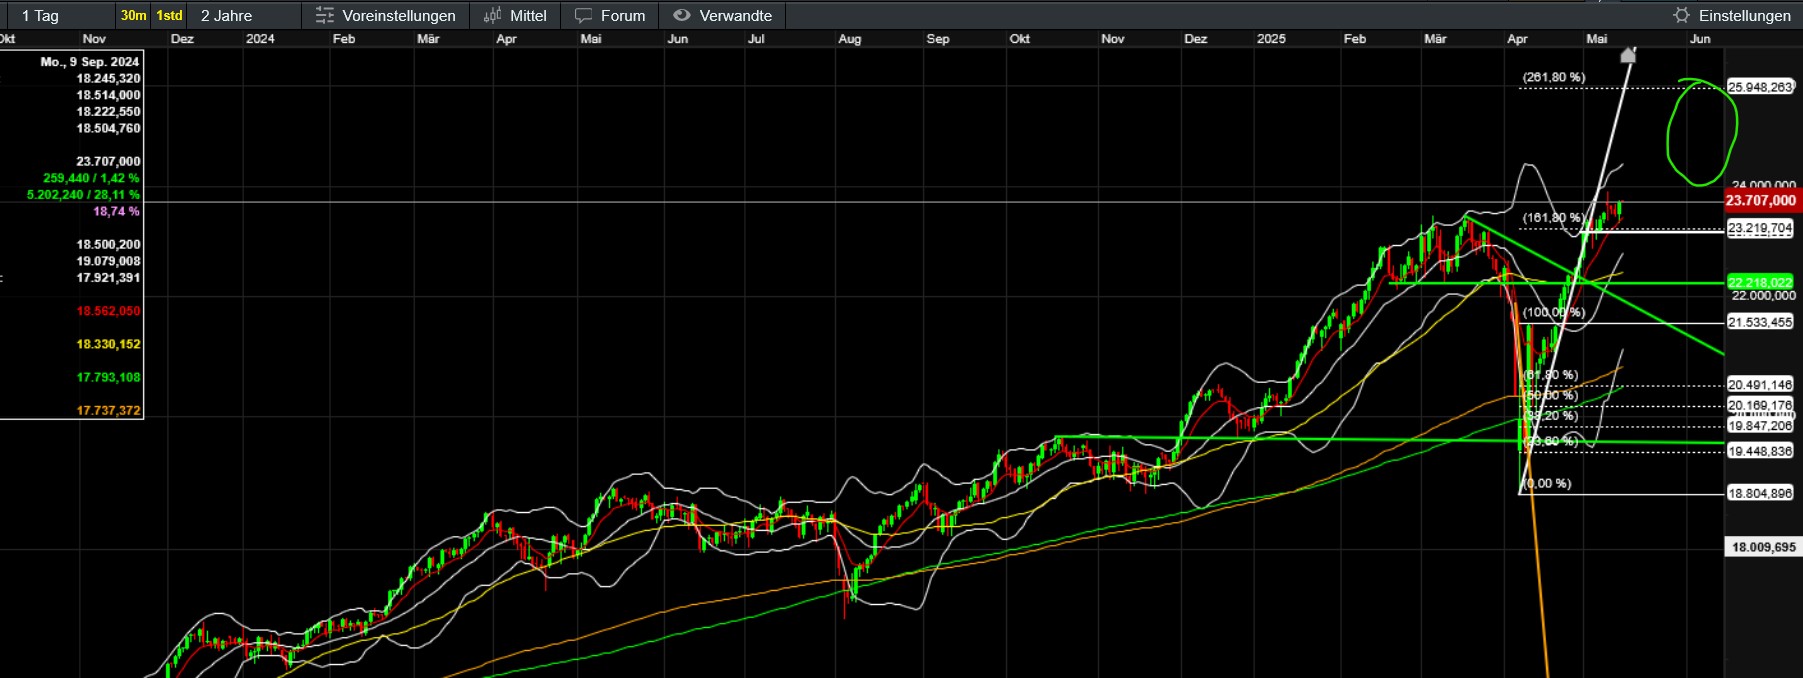The height and width of the screenshot is (678, 1803).
Task: Click the white trendline arrow tip
Action: click(x=1629, y=54)
